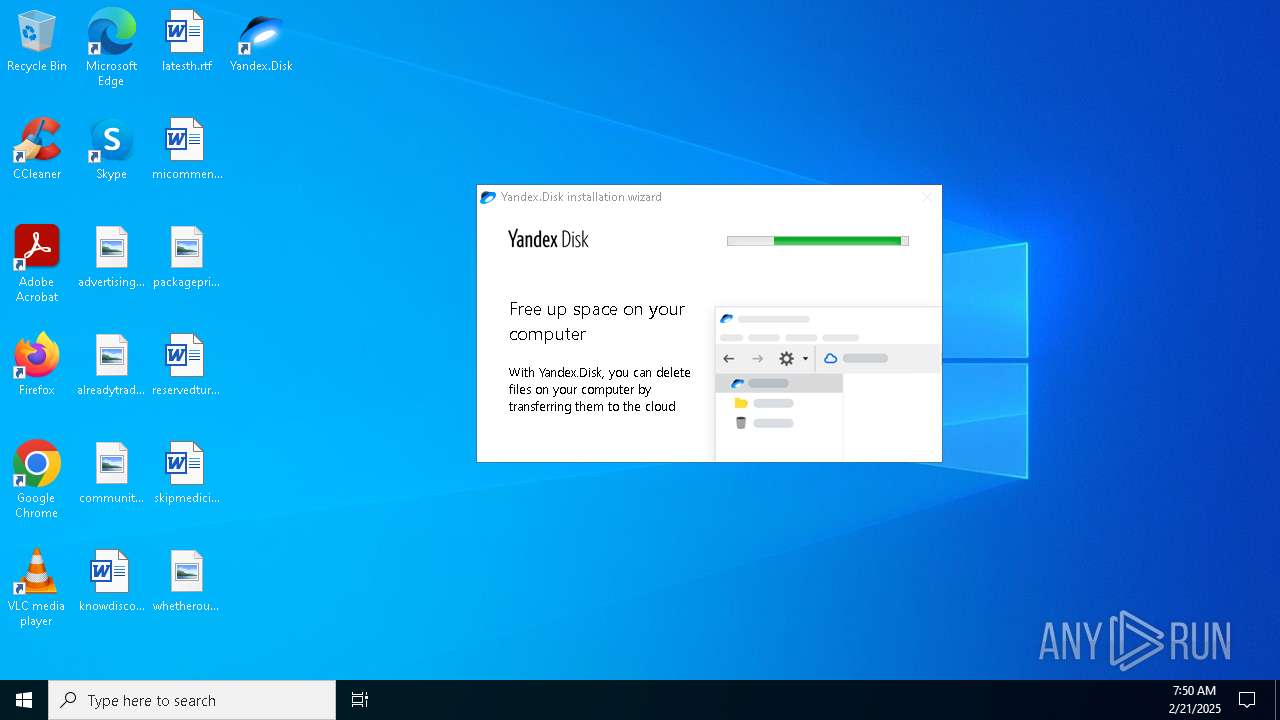
Task: Launch Google Chrome from desktop
Action: [x=37, y=480]
